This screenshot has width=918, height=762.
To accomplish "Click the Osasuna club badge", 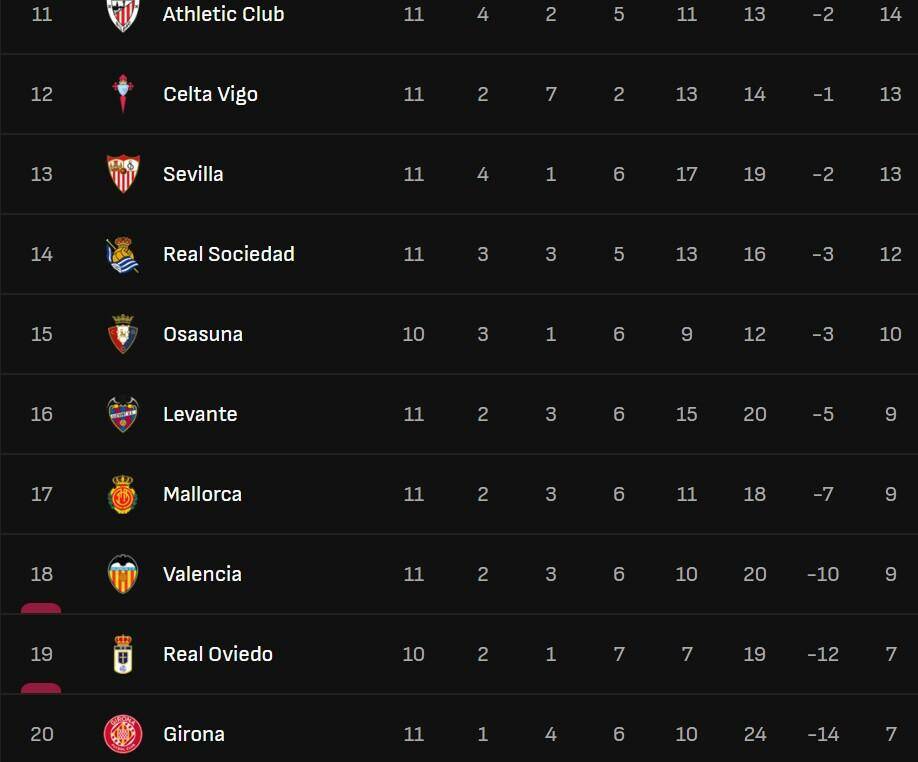I will point(123,334).
